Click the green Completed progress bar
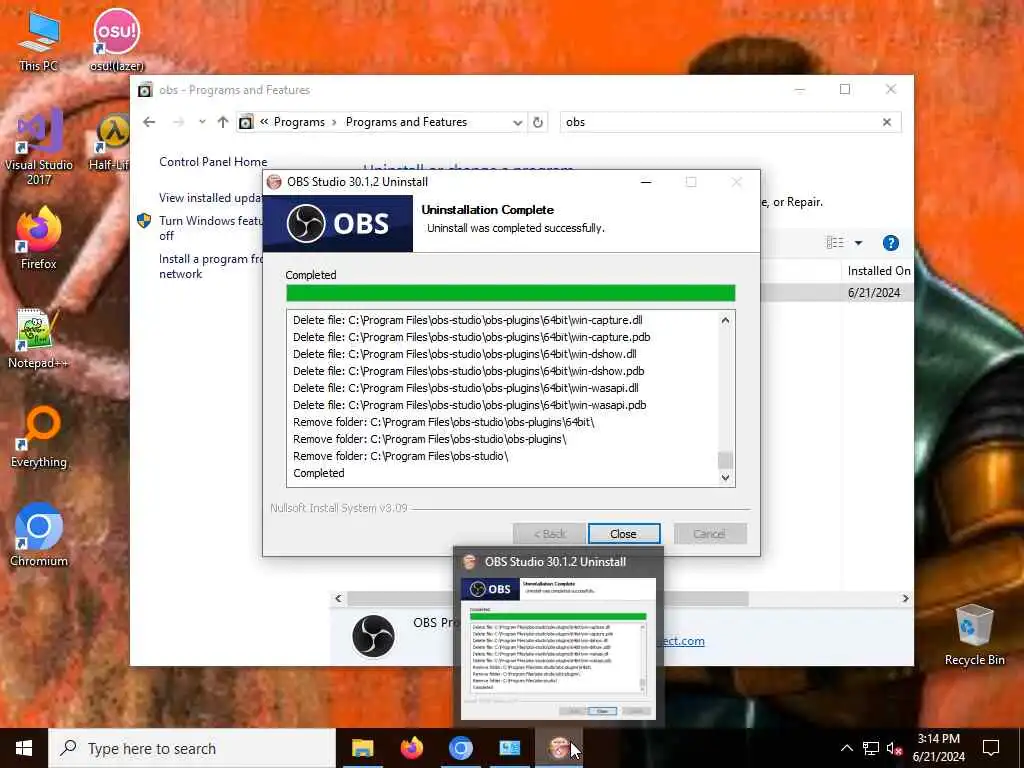Image resolution: width=1024 pixels, height=768 pixels. [510, 293]
